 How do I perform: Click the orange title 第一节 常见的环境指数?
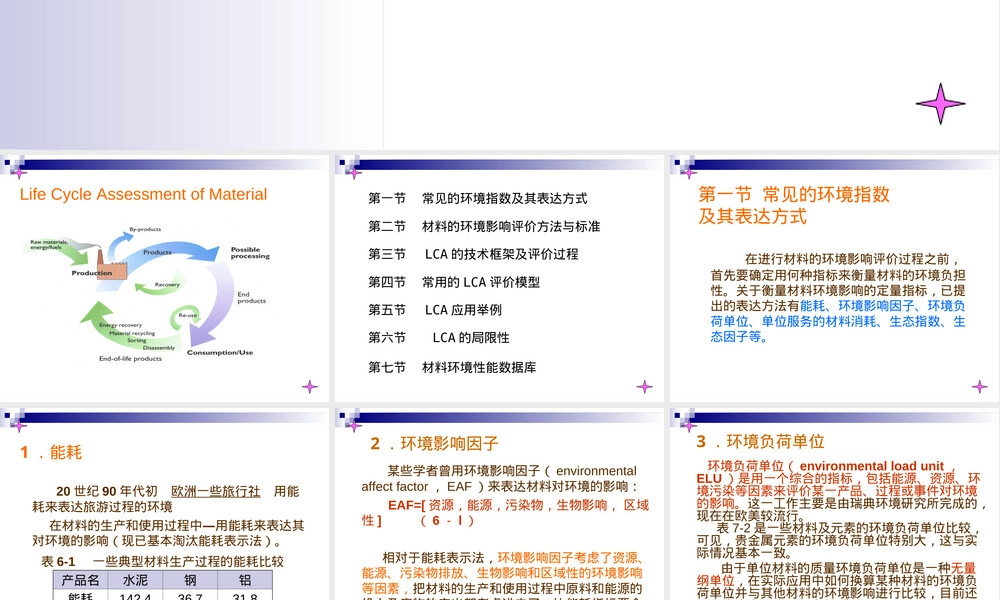point(794,205)
